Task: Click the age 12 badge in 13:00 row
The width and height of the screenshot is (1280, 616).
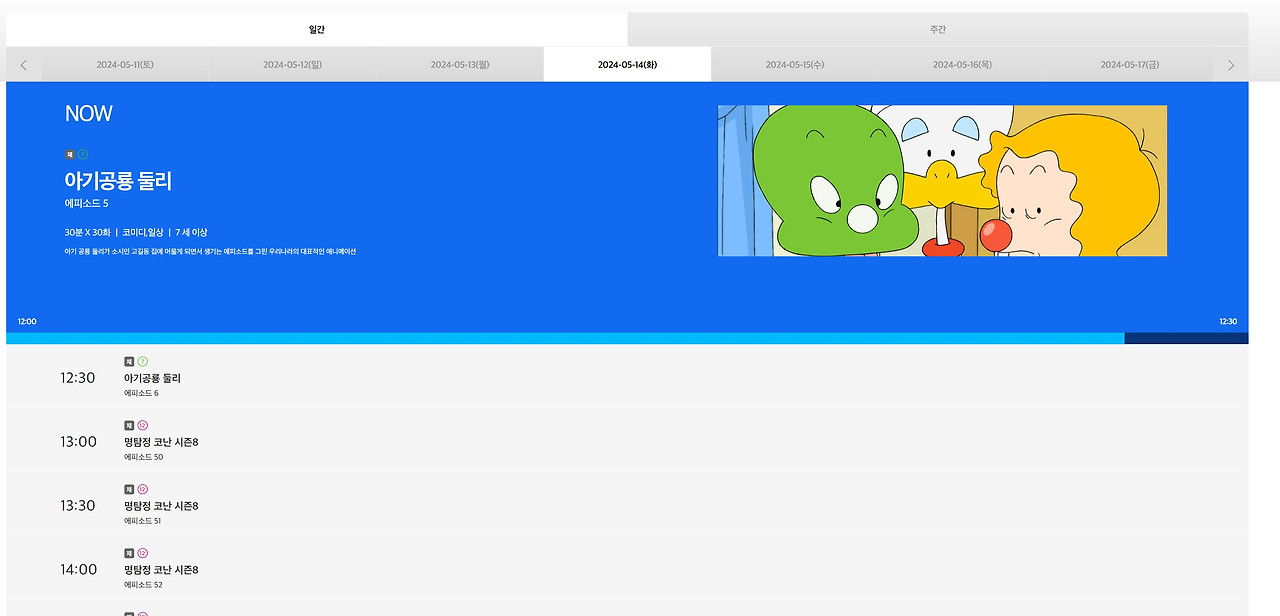Action: (x=142, y=426)
